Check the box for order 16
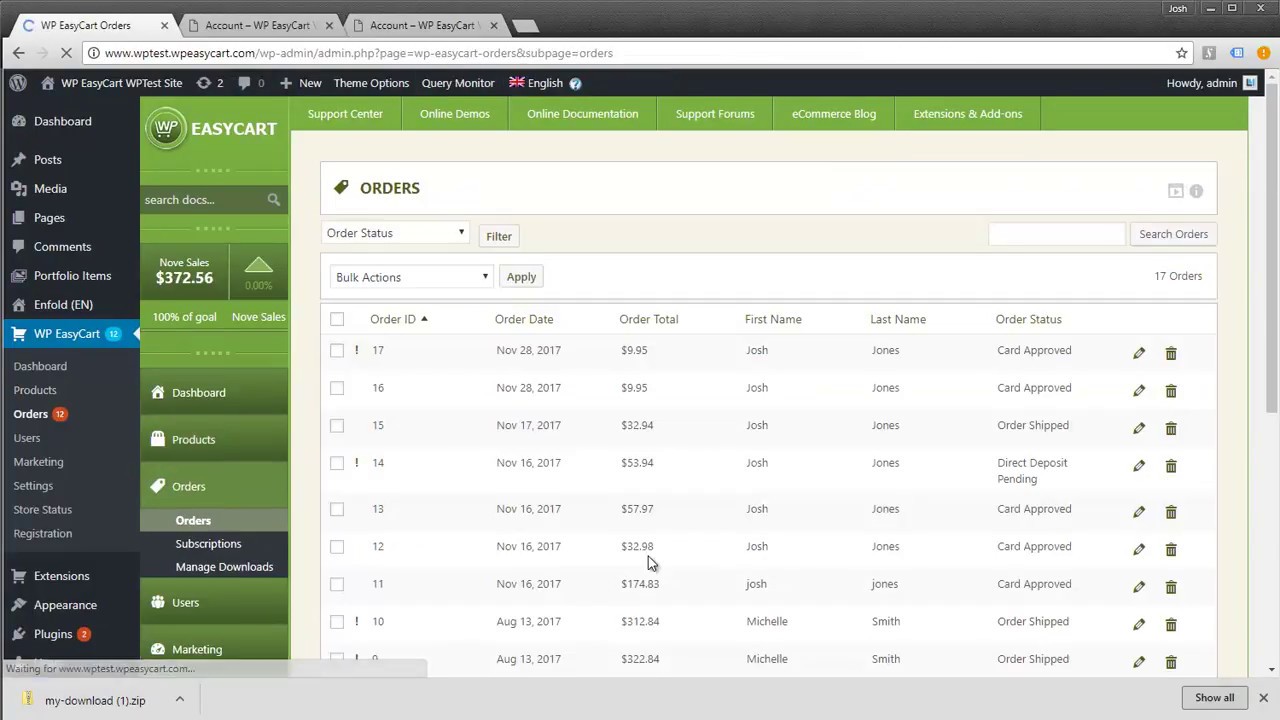Screen dimensions: 1280x720 [x=337, y=388]
